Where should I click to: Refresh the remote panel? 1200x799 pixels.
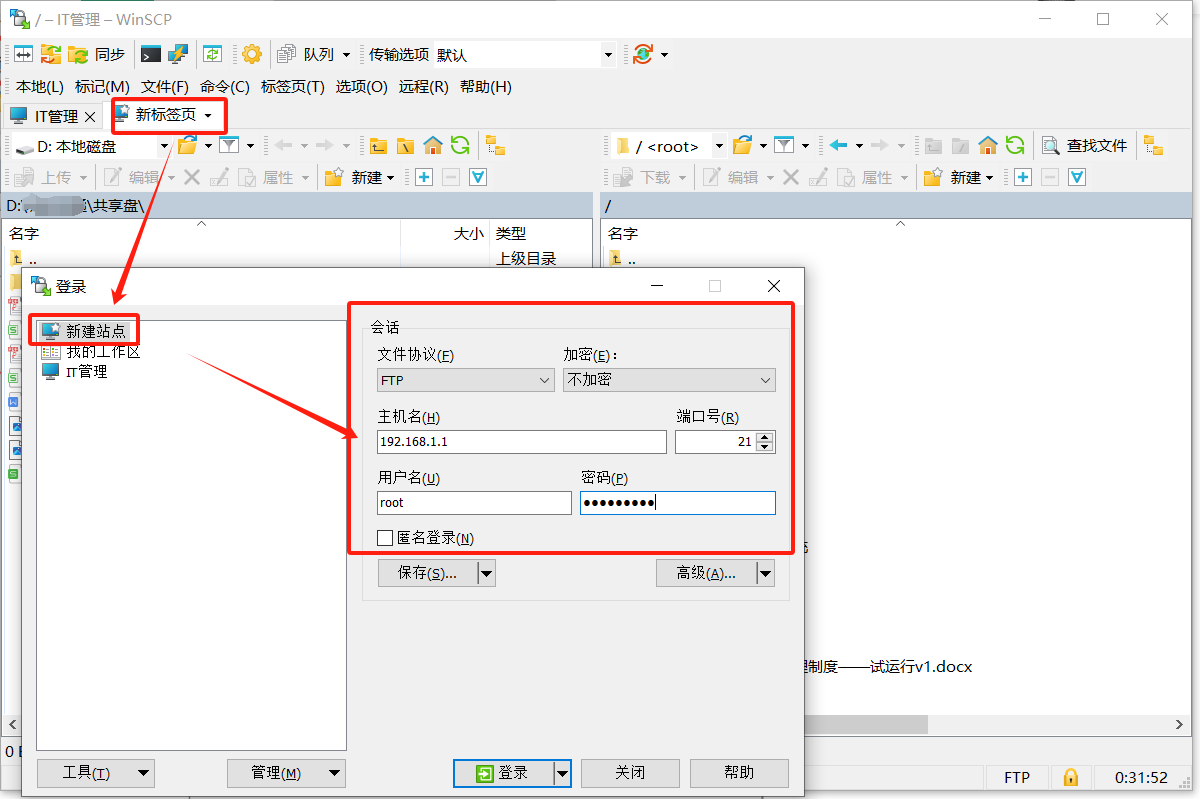1015,146
